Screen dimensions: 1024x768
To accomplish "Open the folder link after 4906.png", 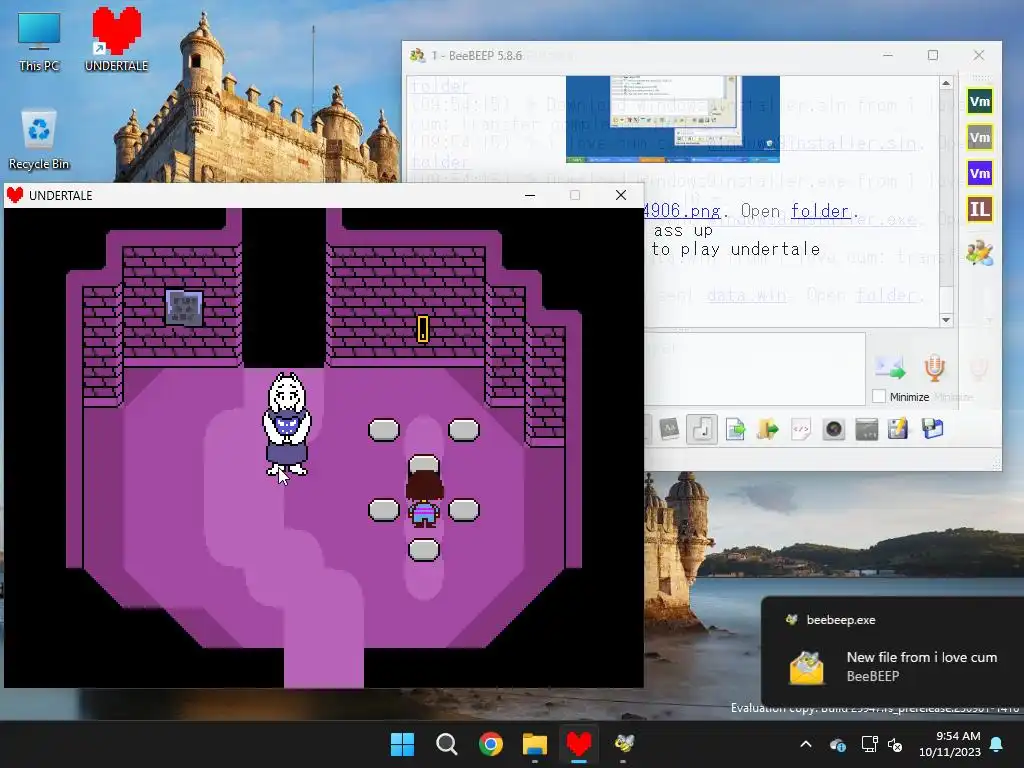I will tap(820, 211).
